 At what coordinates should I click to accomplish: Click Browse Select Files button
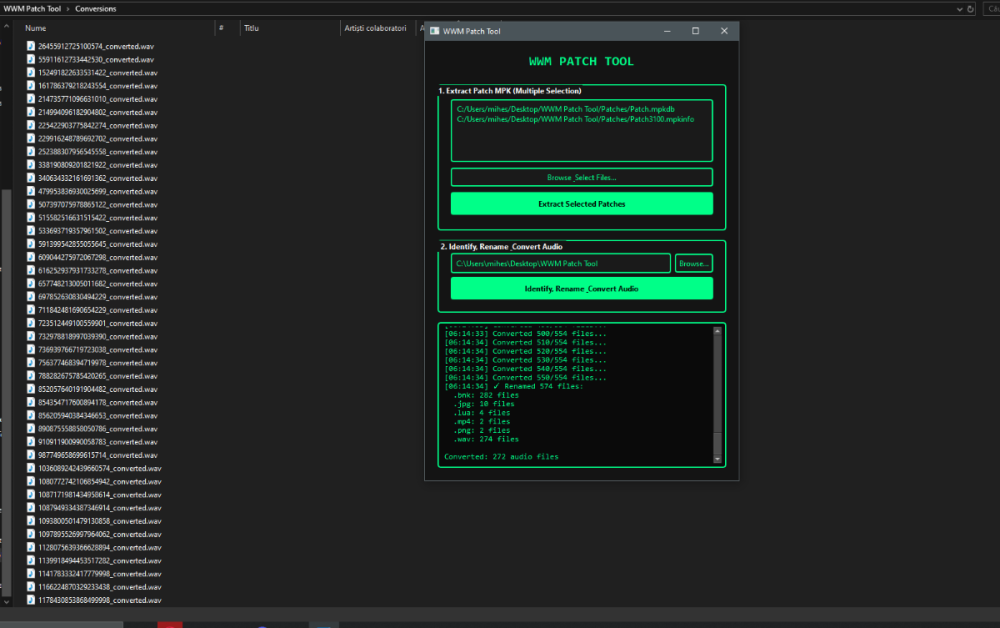[581, 177]
